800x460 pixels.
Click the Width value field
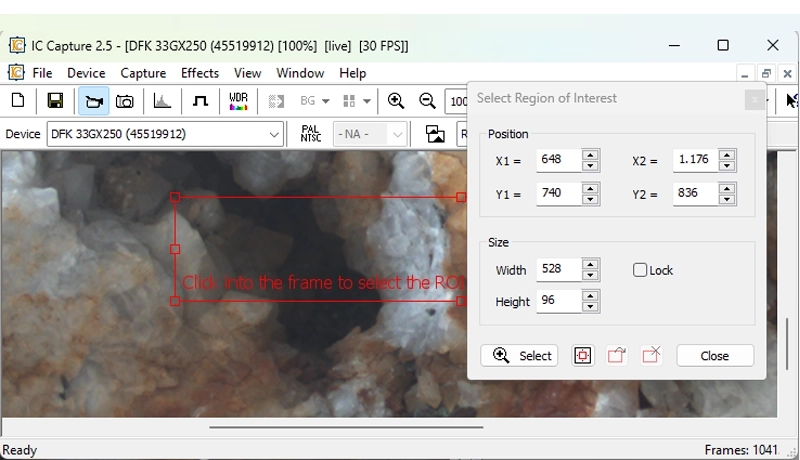click(558, 270)
